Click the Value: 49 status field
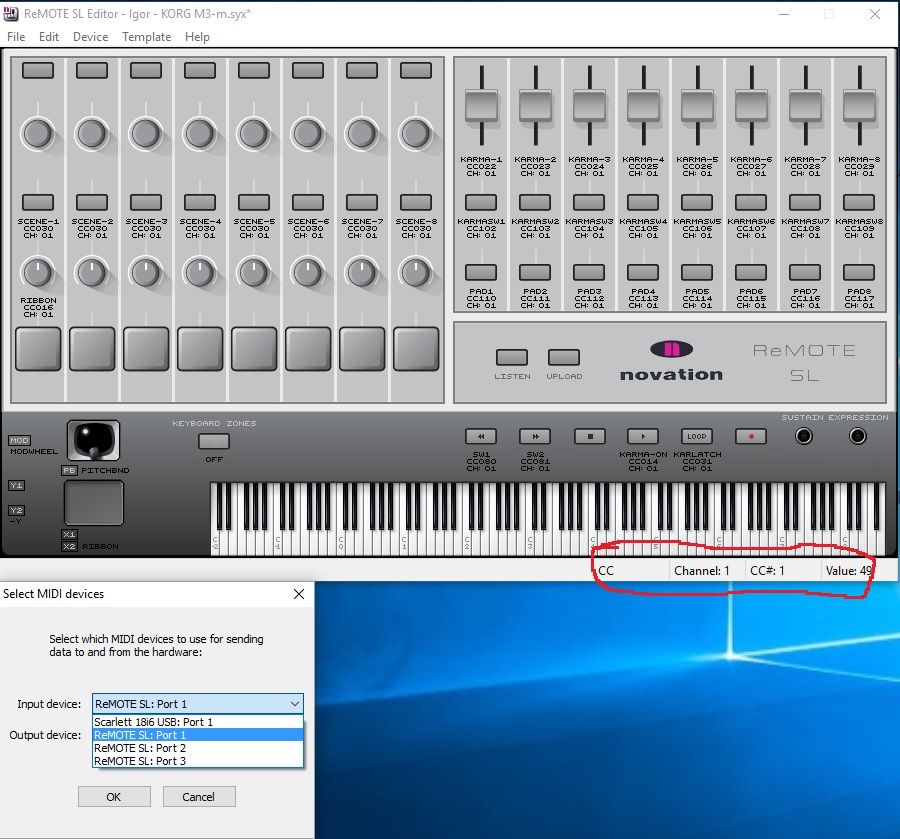 pyautogui.click(x=848, y=570)
